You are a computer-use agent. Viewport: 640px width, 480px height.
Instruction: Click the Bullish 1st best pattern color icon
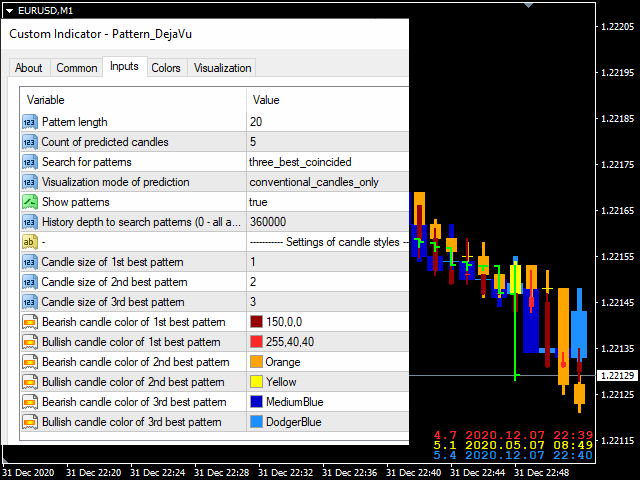coord(30,342)
